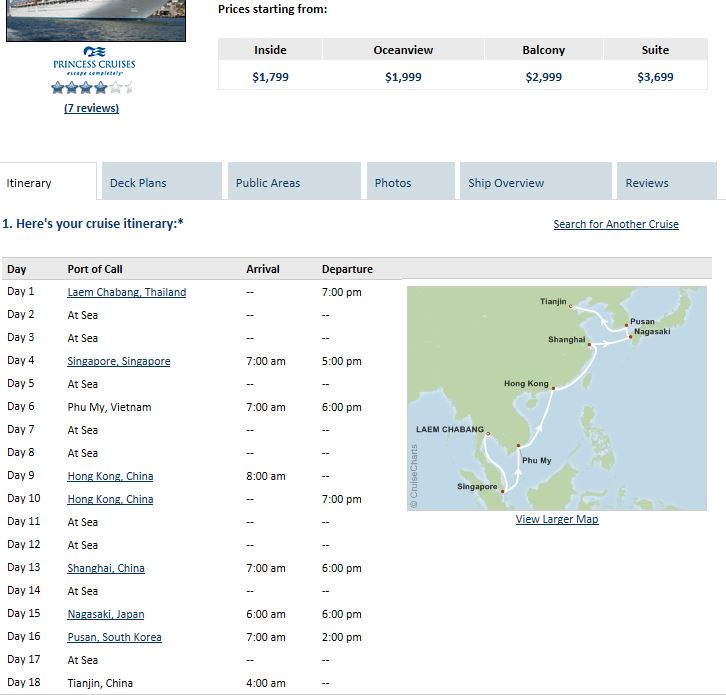Click the Balcony price $2,999
This screenshot has height=695, width=726.
point(544,77)
